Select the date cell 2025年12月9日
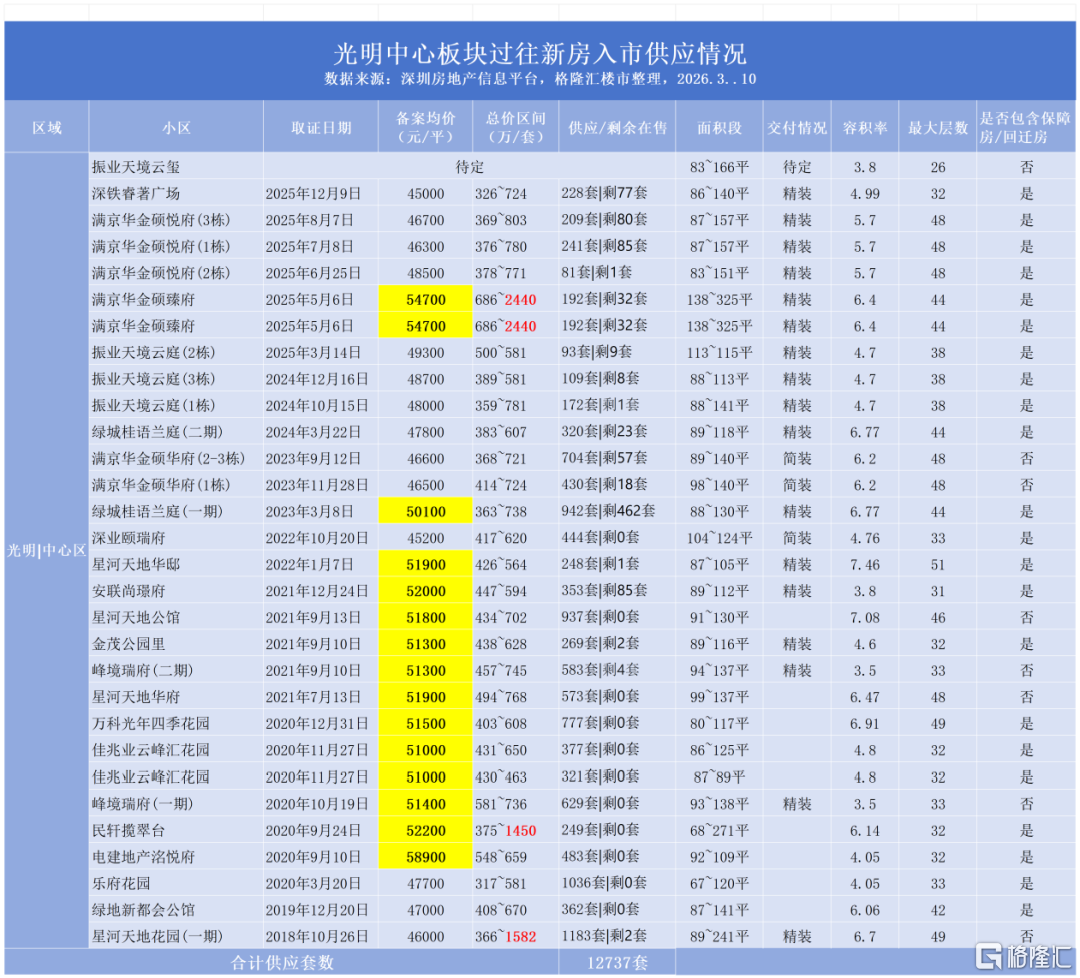 coord(316,194)
